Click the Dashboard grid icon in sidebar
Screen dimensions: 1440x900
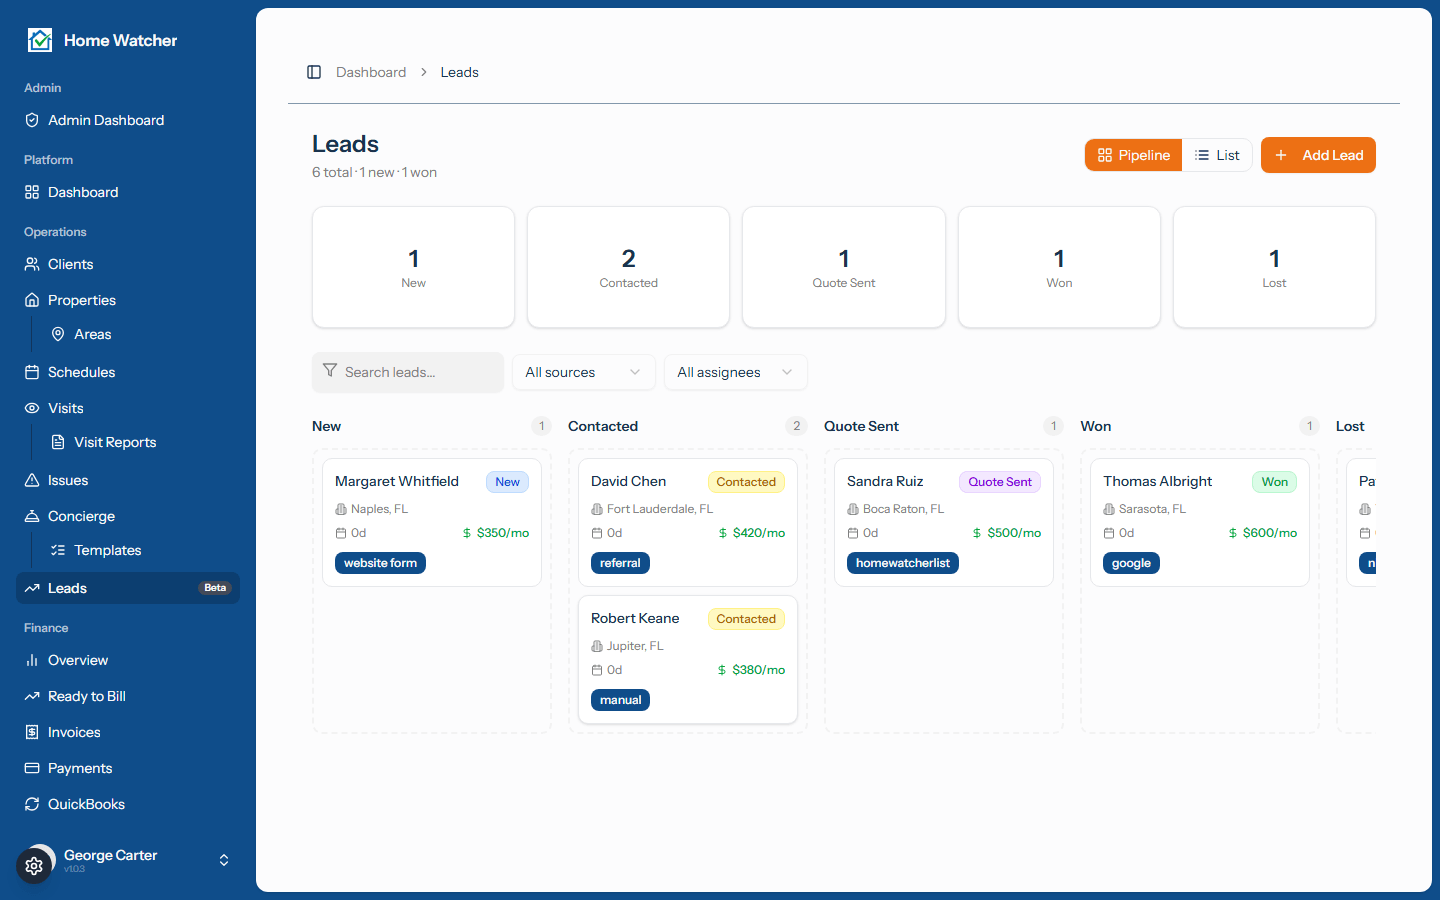[x=32, y=192]
